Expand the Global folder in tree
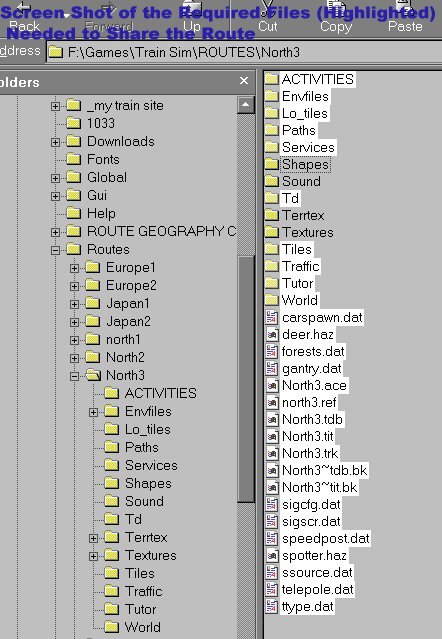The height and width of the screenshot is (639, 442). click(x=55, y=178)
